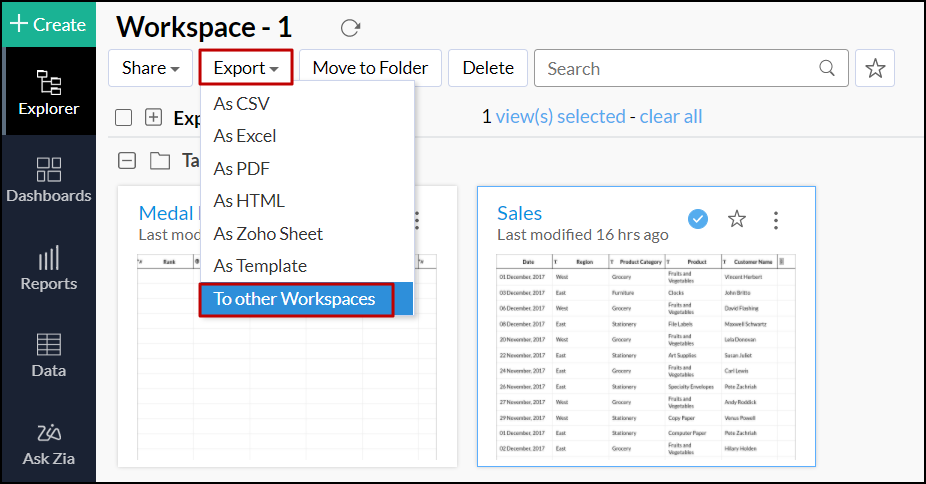
Task: Click 'Last modified 16 hrs ago' text
Action: pyautogui.click(x=583, y=235)
